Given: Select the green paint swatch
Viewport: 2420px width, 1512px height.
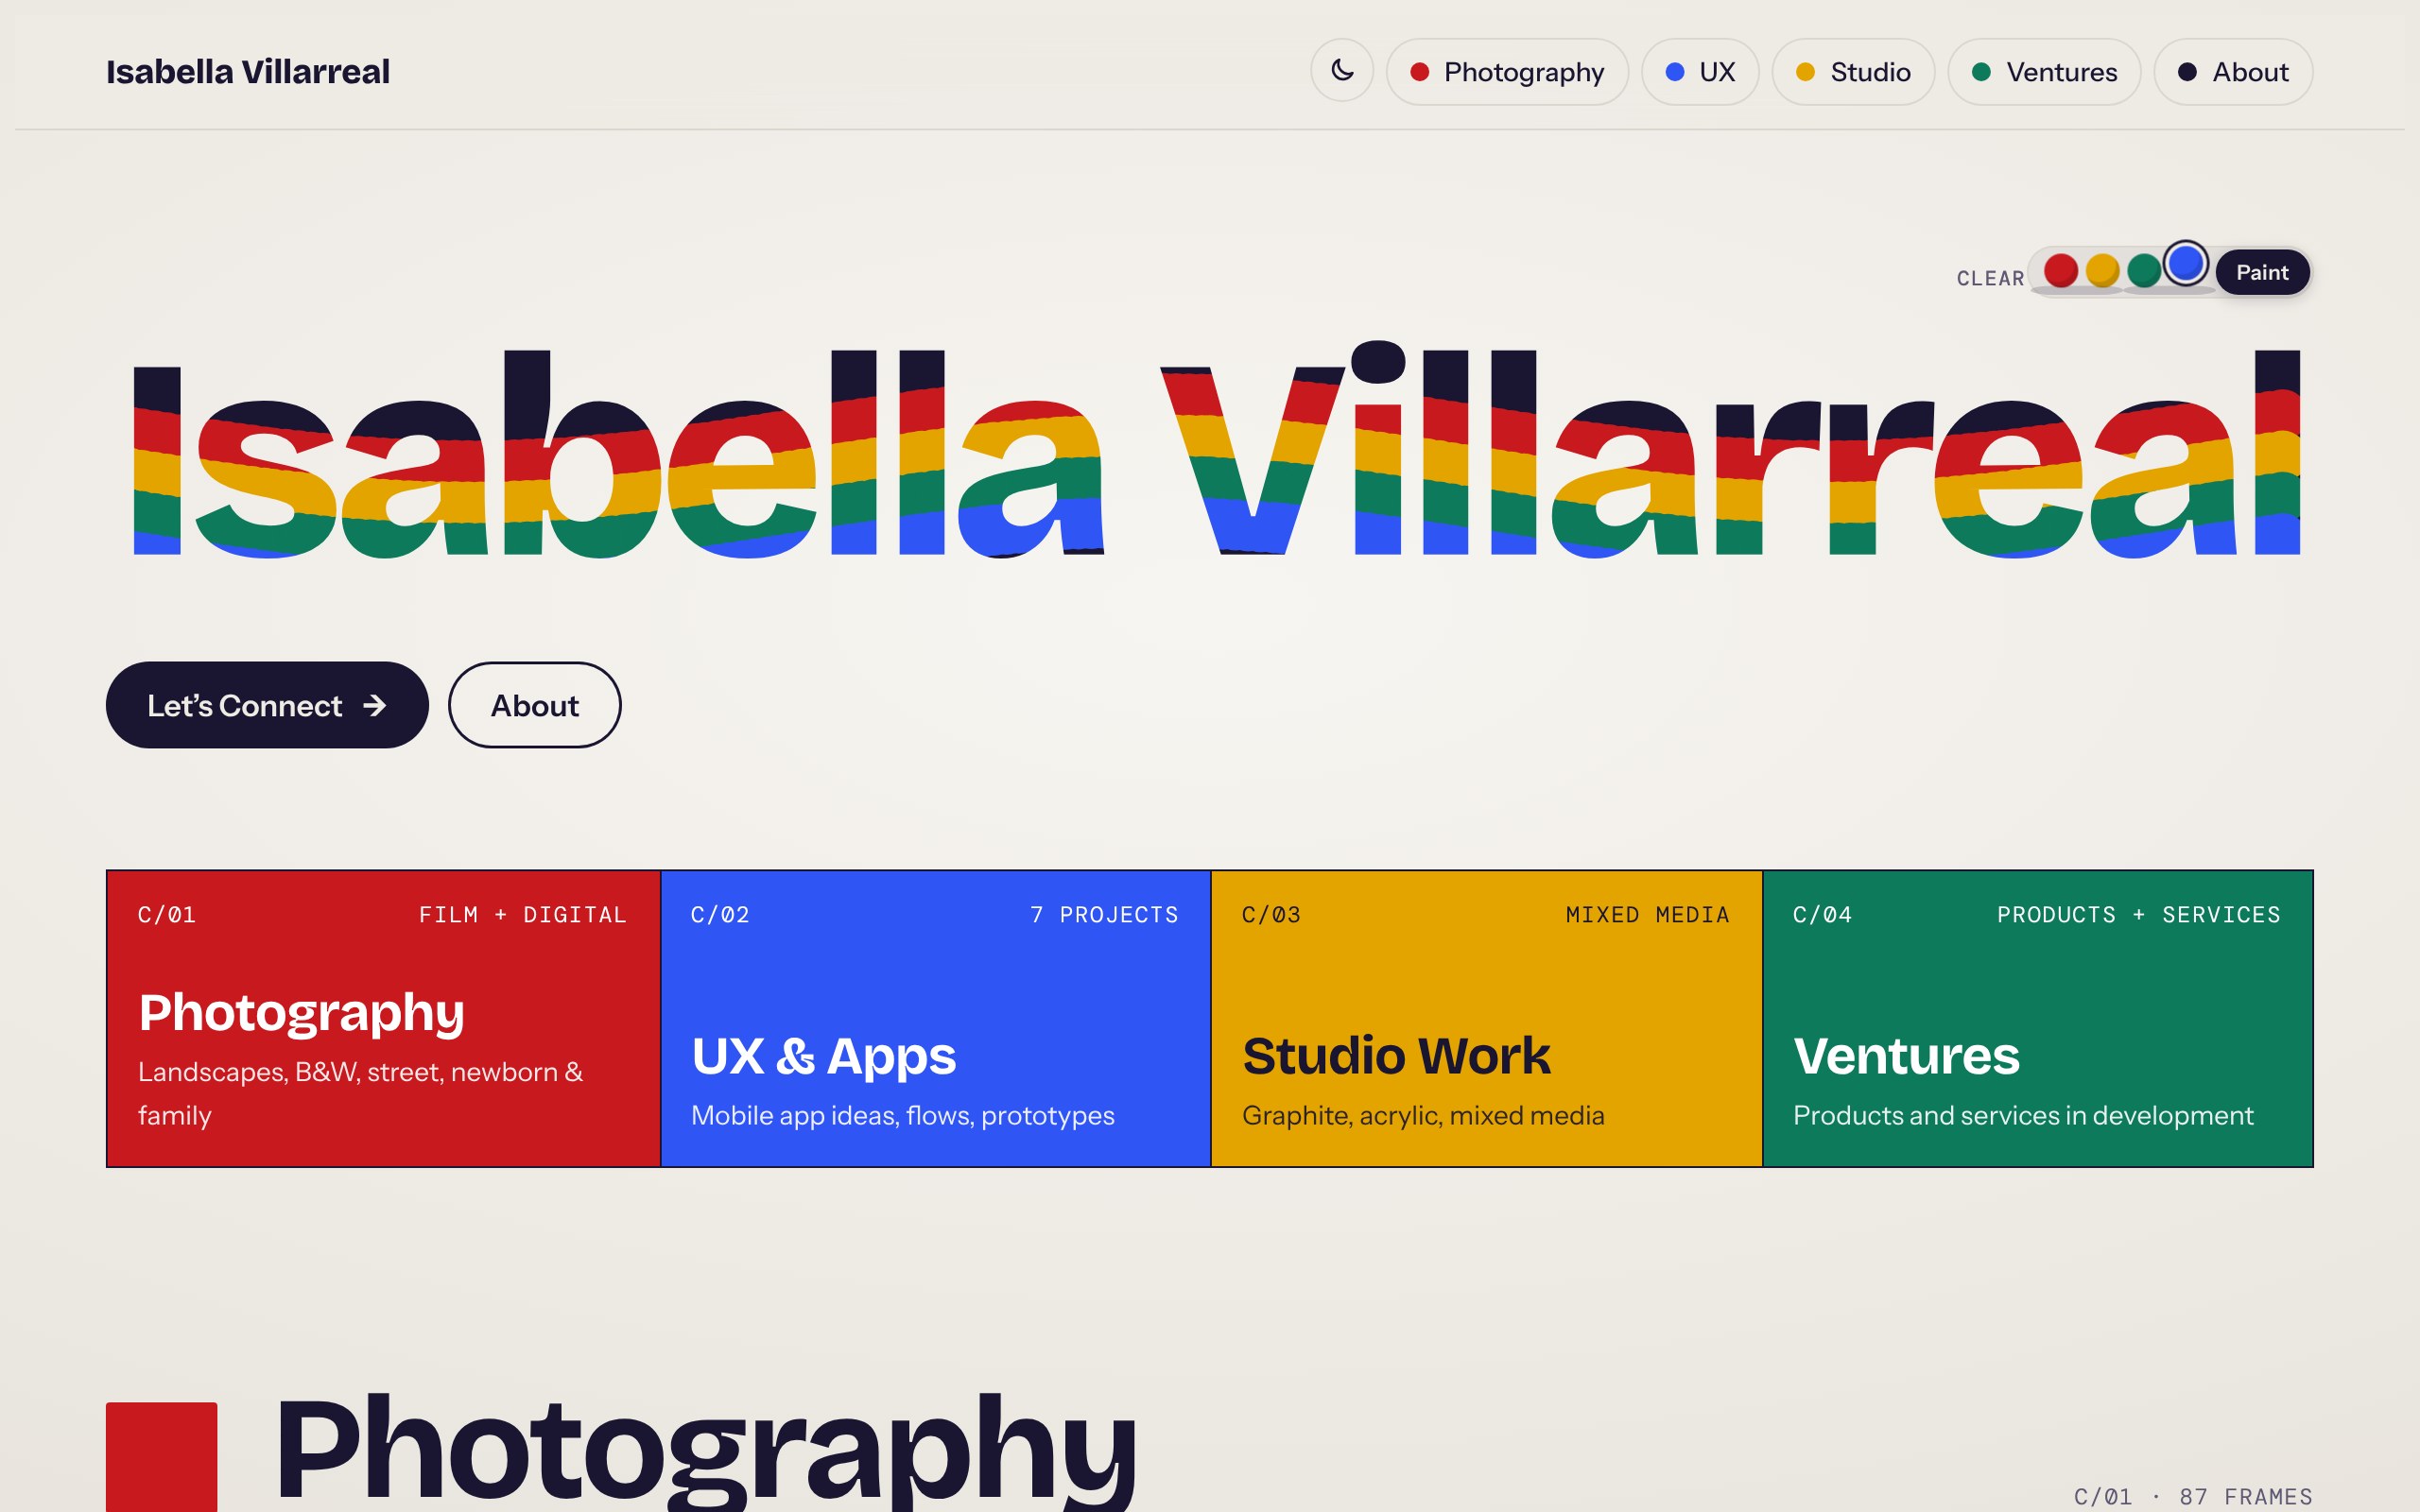Looking at the screenshot, I should click(2144, 270).
